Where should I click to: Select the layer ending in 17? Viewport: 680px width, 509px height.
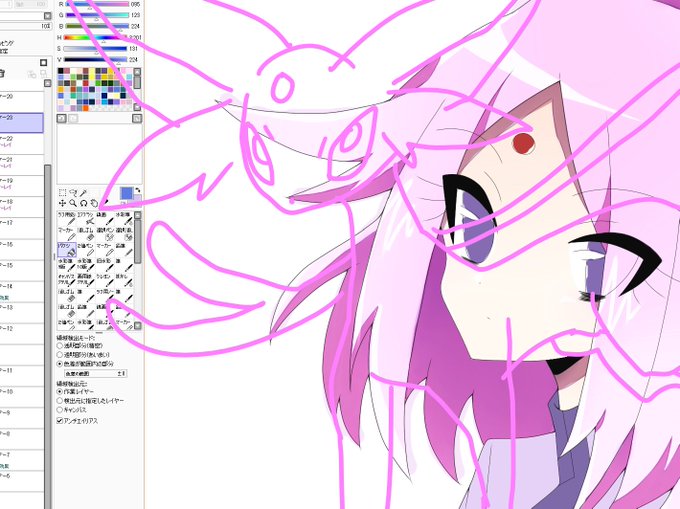click(x=22, y=228)
